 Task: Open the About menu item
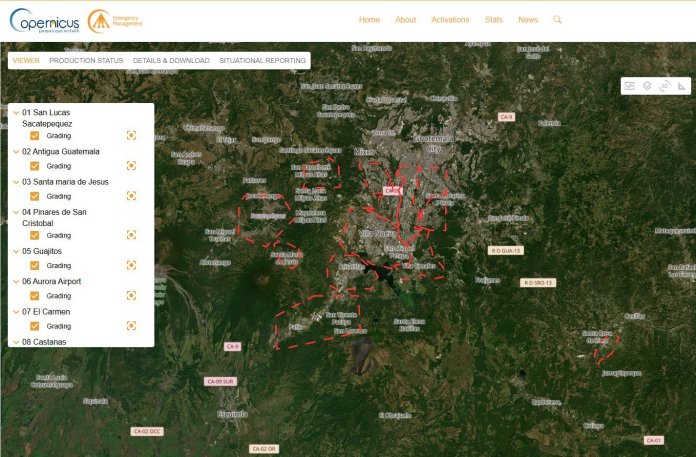(406, 20)
